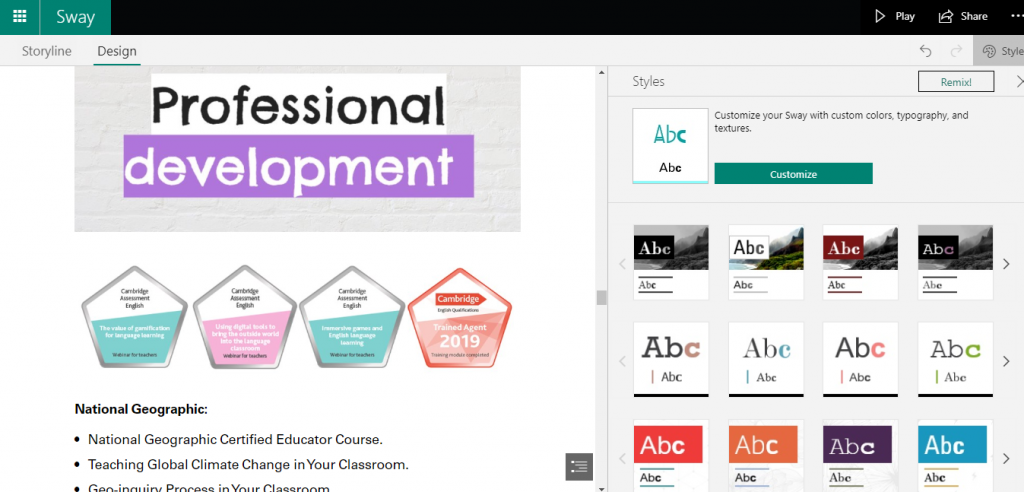This screenshot has height=492, width=1024.
Task: Click 'Teaching Global Climate Change' bullet
Action: (x=248, y=465)
